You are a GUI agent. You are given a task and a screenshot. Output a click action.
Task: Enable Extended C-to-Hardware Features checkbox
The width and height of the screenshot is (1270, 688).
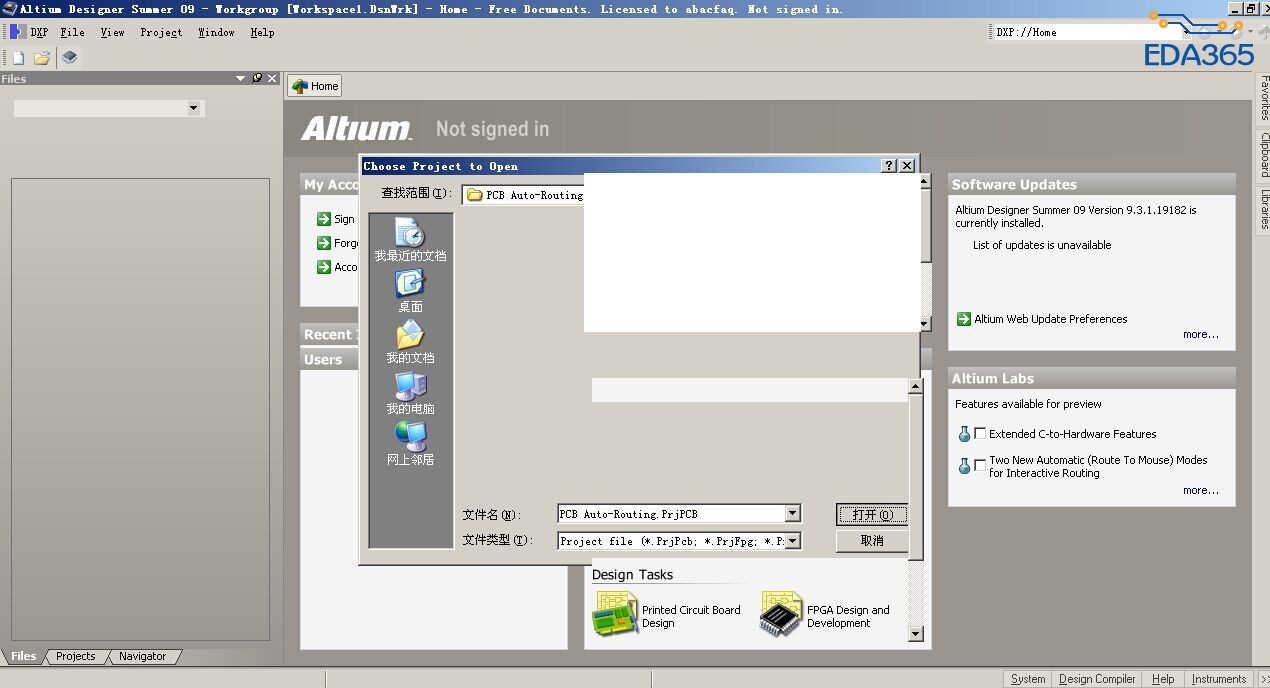[980, 434]
